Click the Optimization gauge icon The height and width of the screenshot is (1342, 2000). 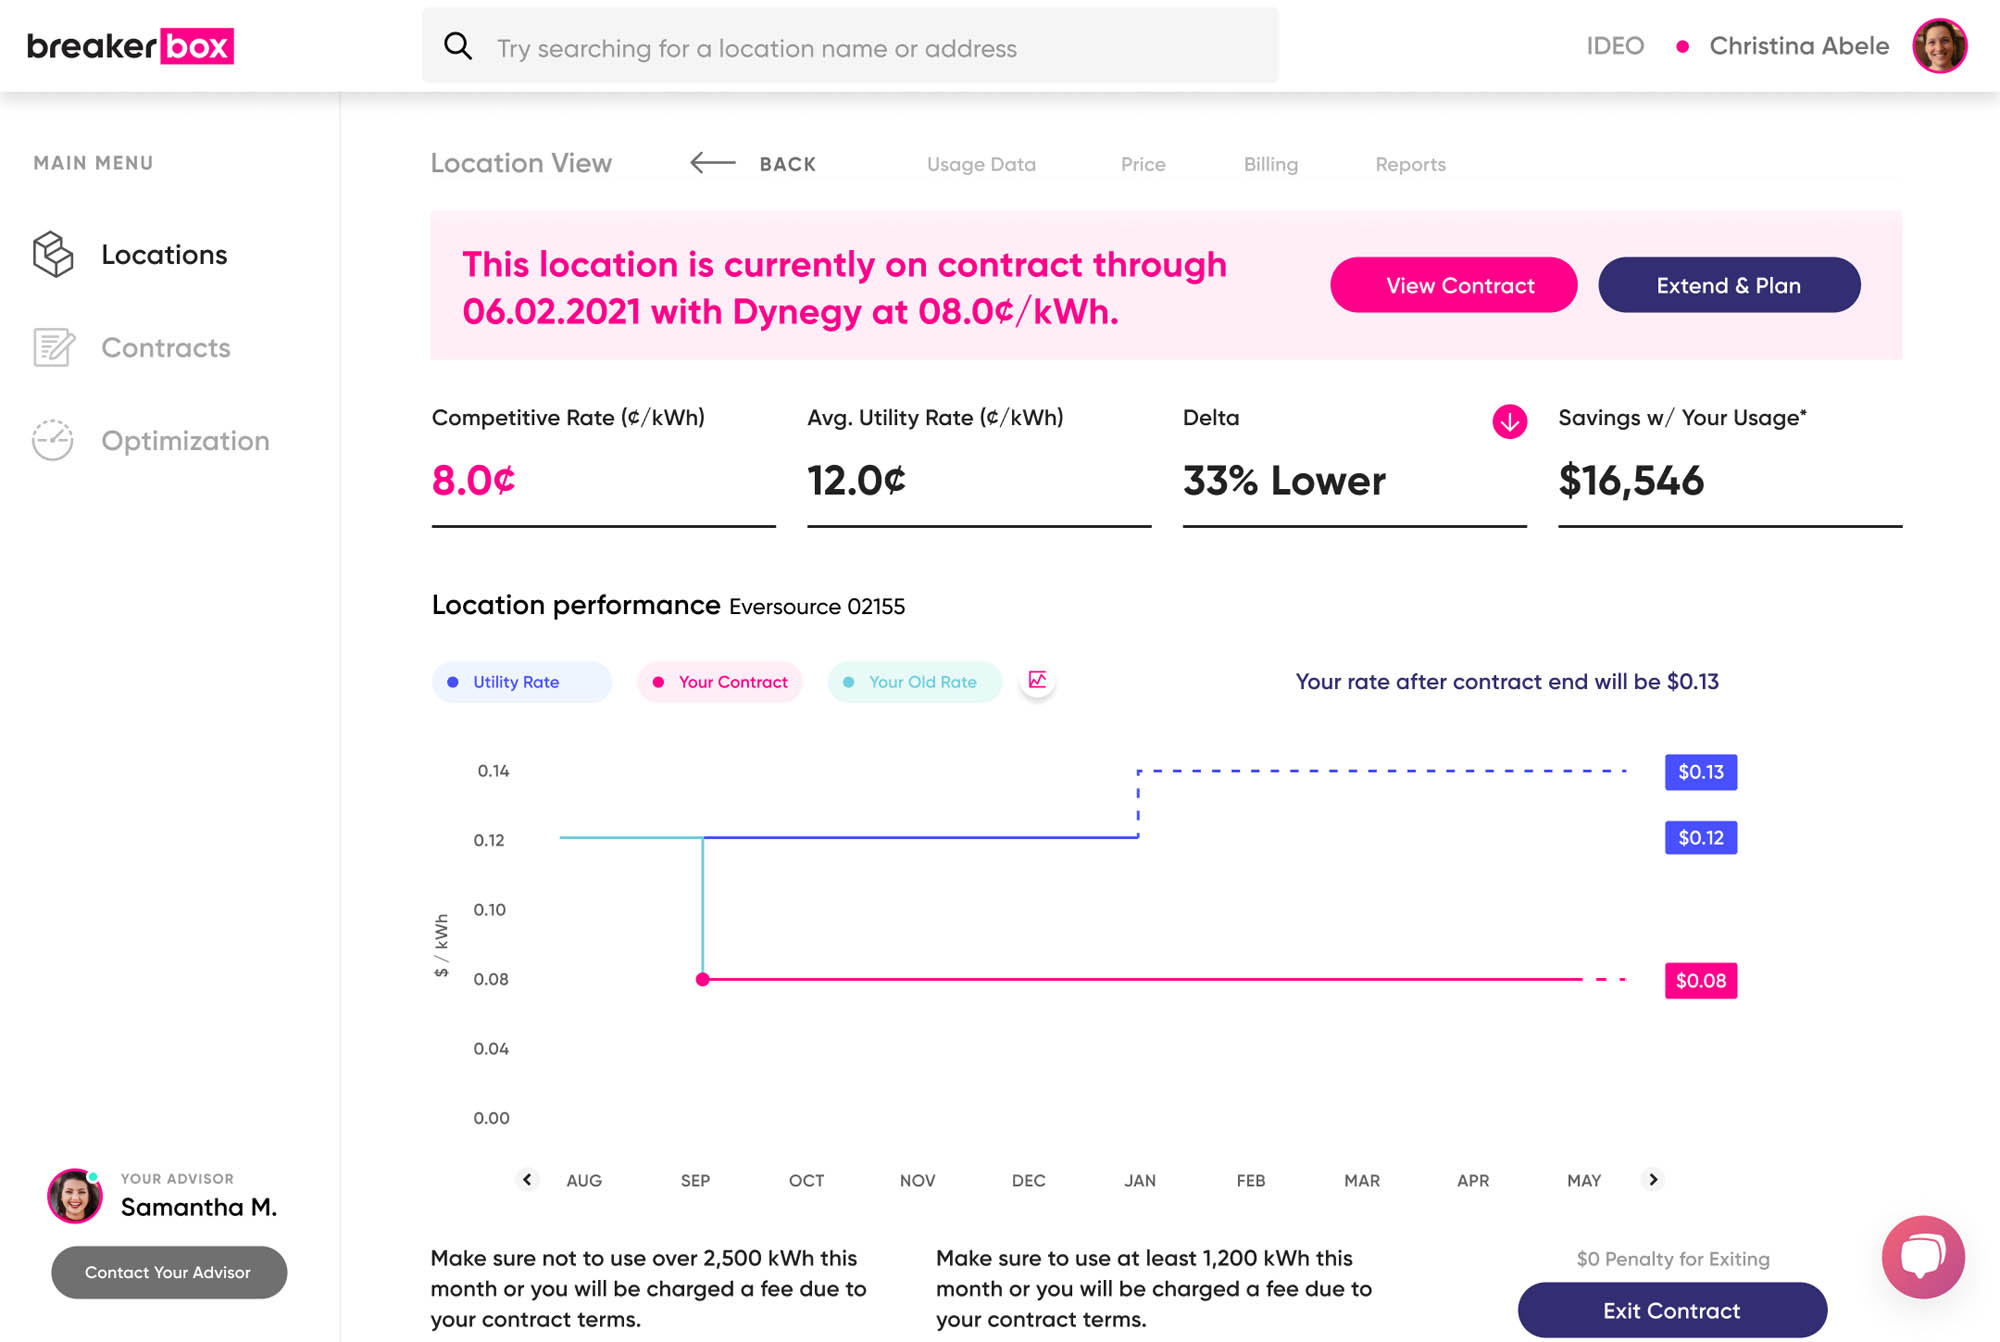pos(53,440)
